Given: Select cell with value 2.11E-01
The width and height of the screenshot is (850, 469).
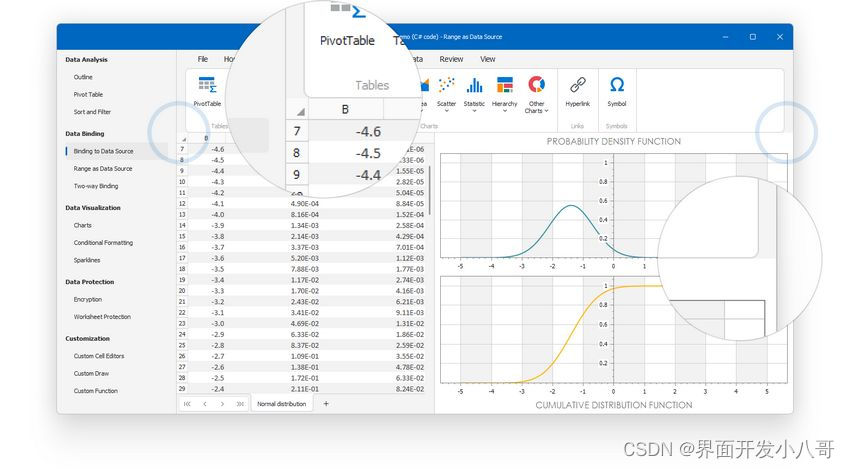Looking at the screenshot, I should (305, 389).
